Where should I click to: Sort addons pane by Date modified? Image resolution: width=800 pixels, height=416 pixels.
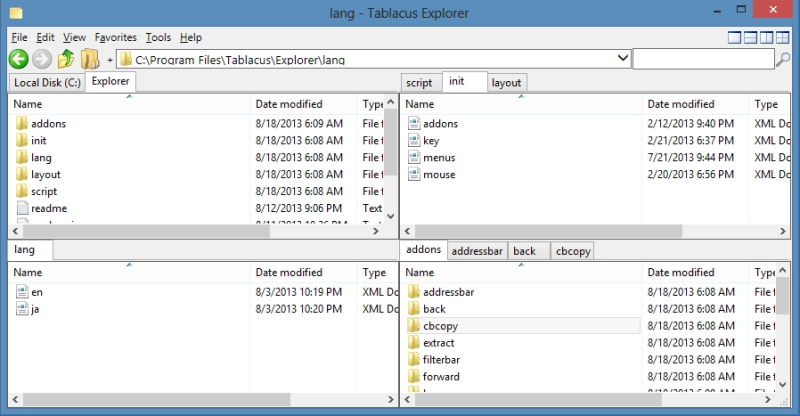click(x=695, y=273)
